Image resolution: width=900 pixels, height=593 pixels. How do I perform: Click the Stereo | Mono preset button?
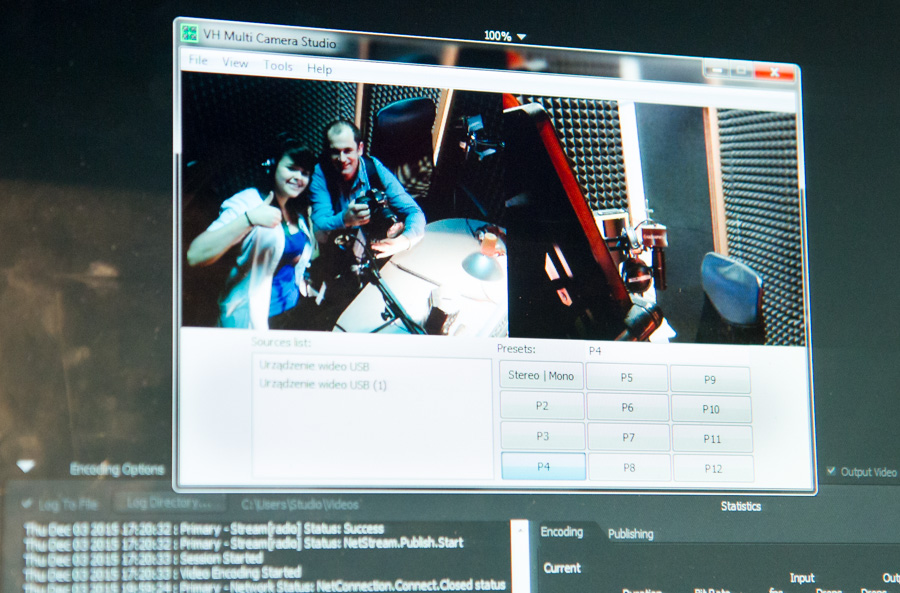pos(541,375)
